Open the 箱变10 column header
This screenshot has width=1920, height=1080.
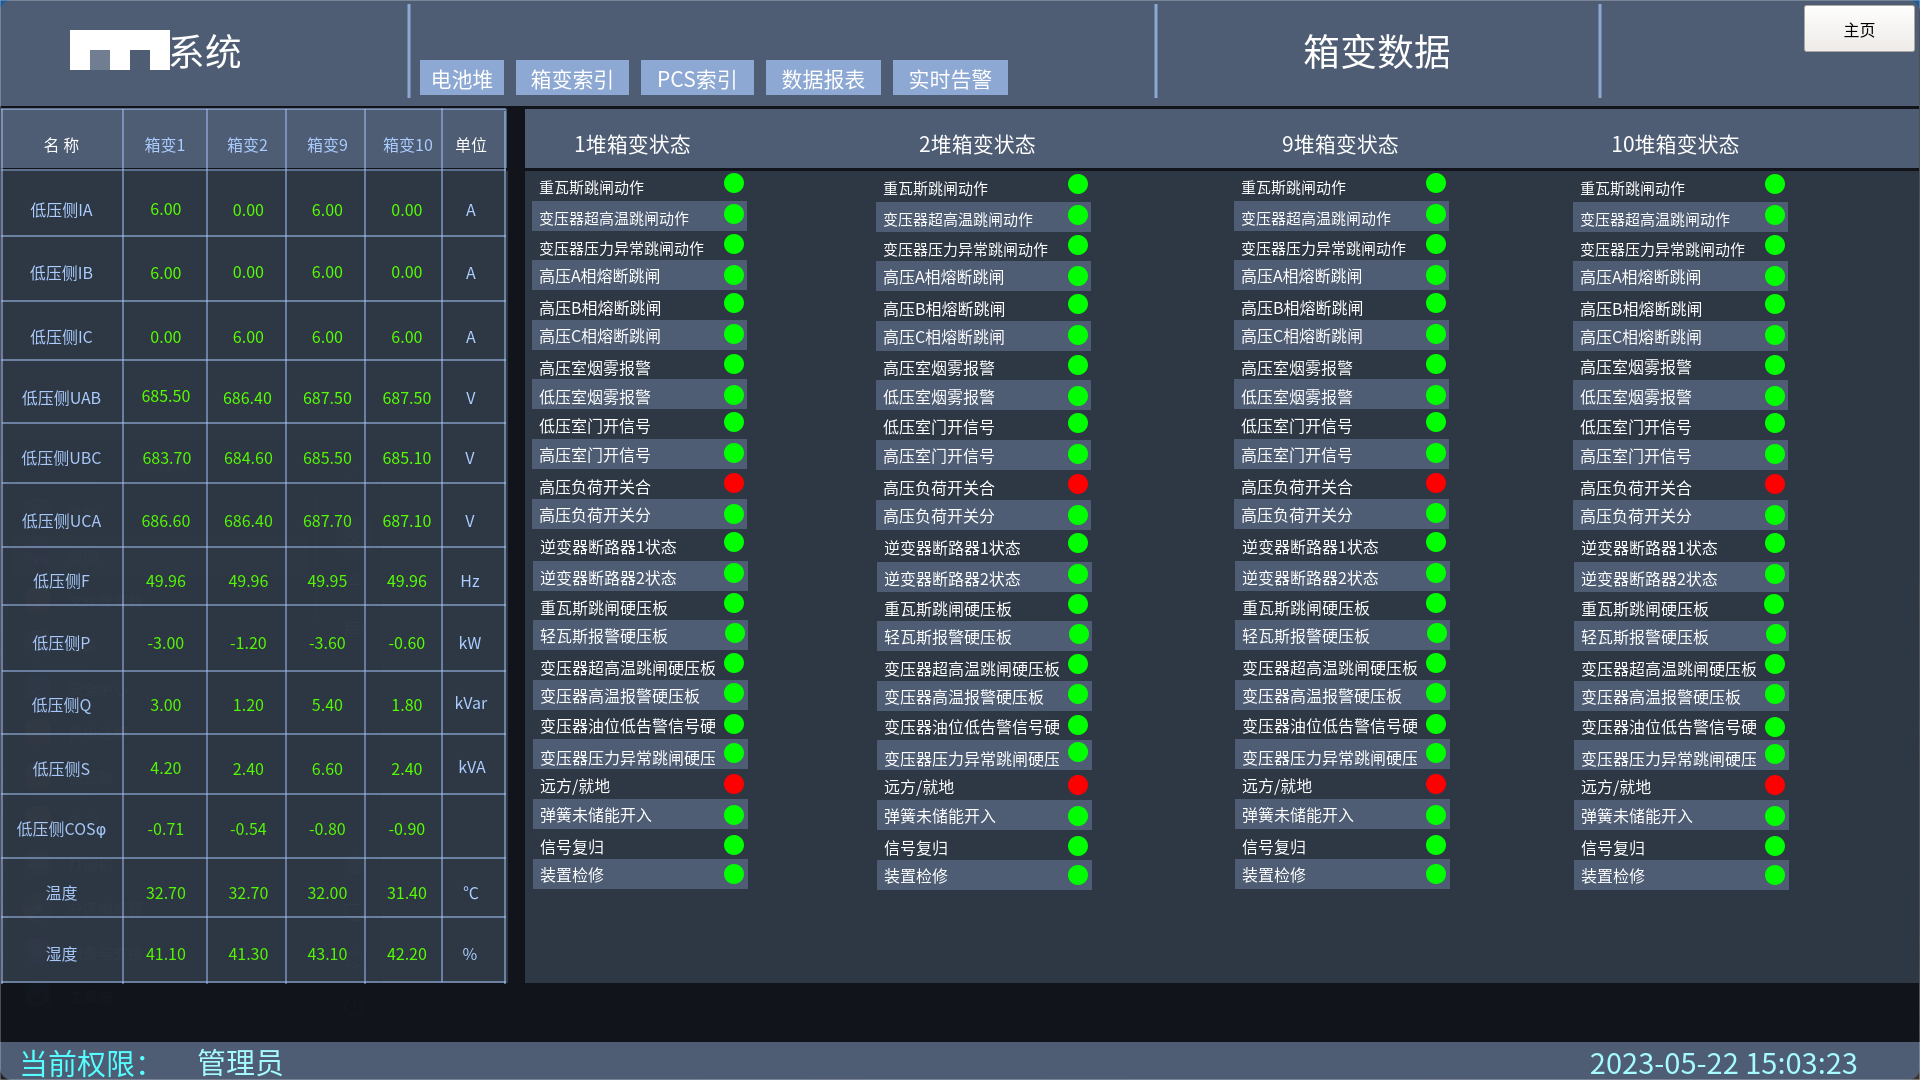(x=403, y=143)
